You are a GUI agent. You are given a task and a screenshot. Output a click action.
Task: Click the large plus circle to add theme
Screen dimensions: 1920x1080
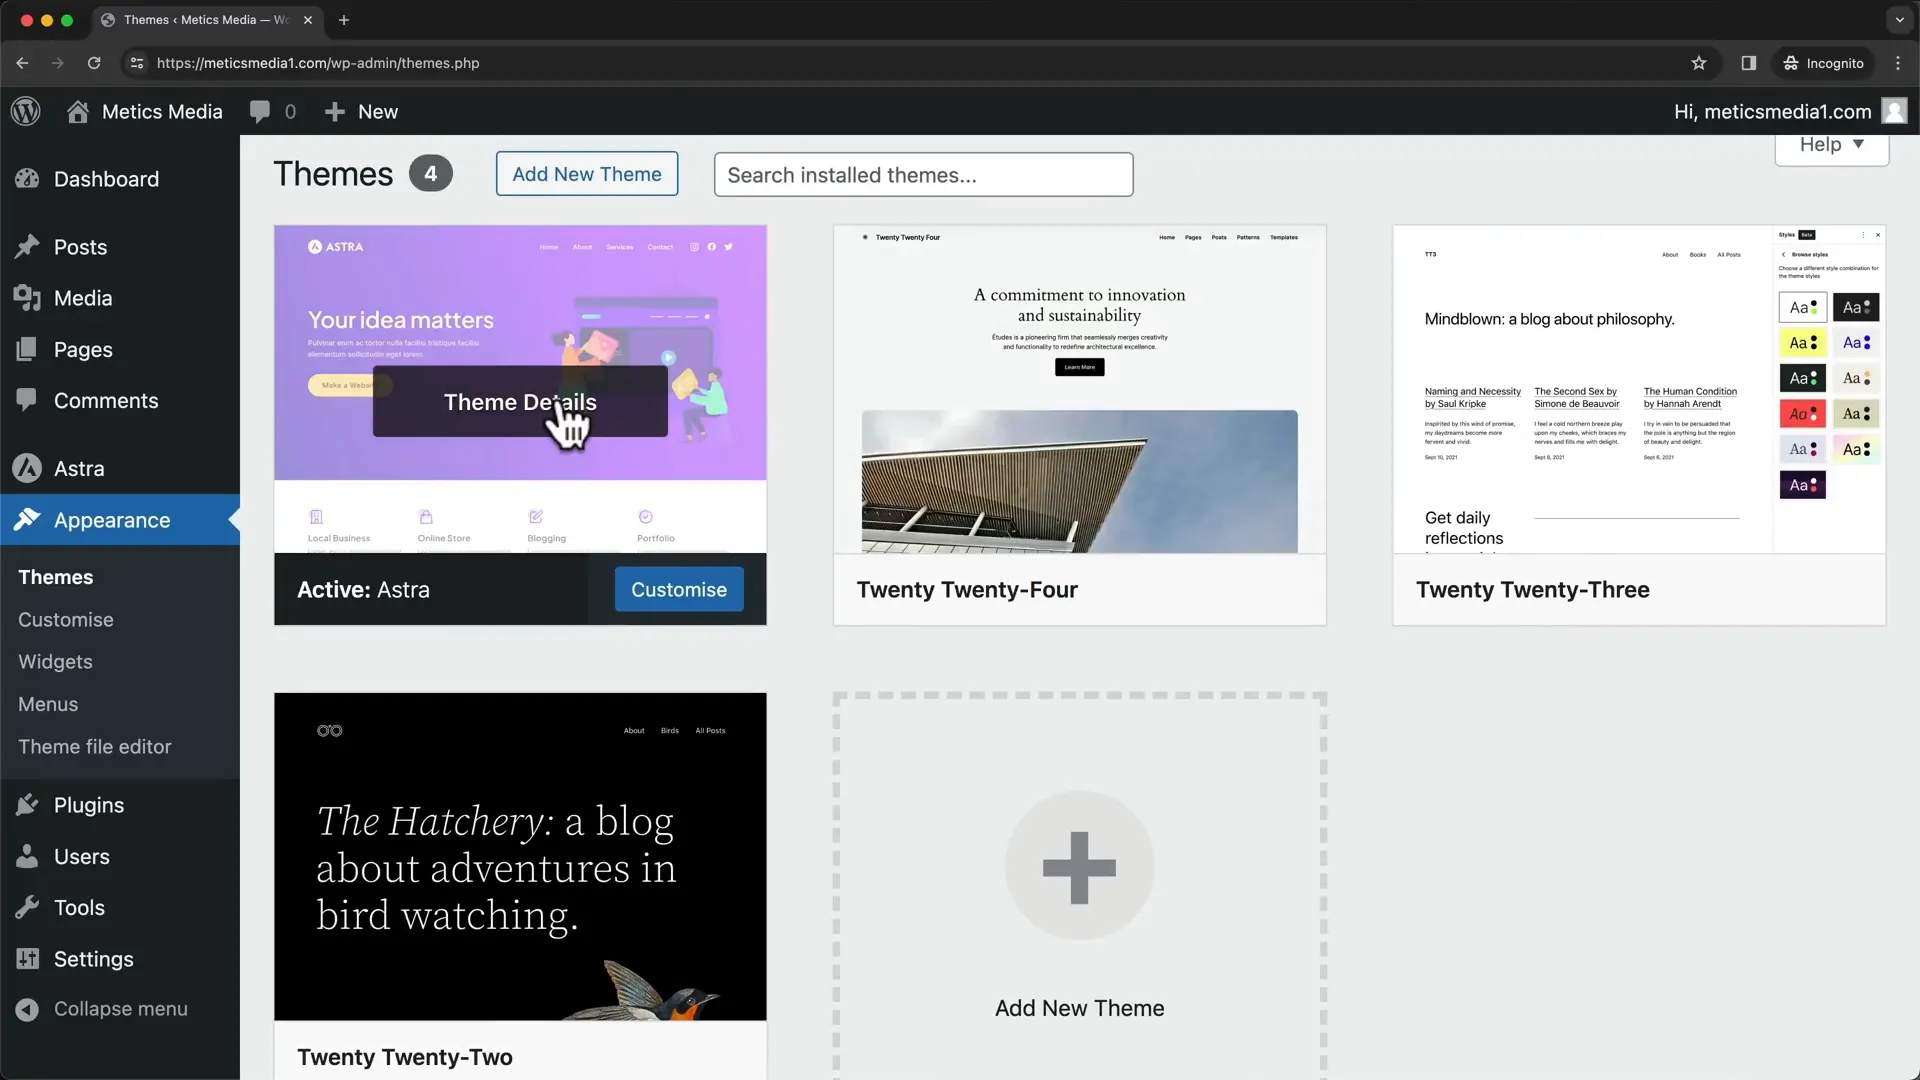1079,866
